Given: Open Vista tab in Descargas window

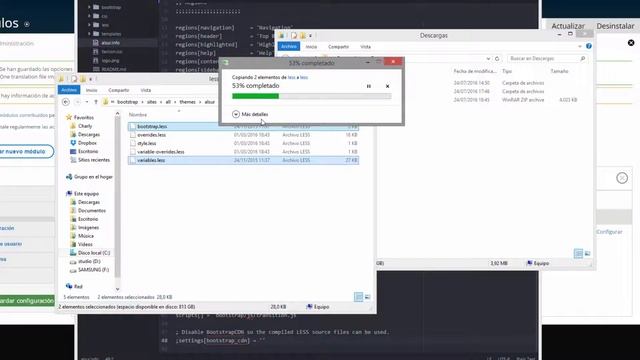Looking at the screenshot, I should pos(365,47).
